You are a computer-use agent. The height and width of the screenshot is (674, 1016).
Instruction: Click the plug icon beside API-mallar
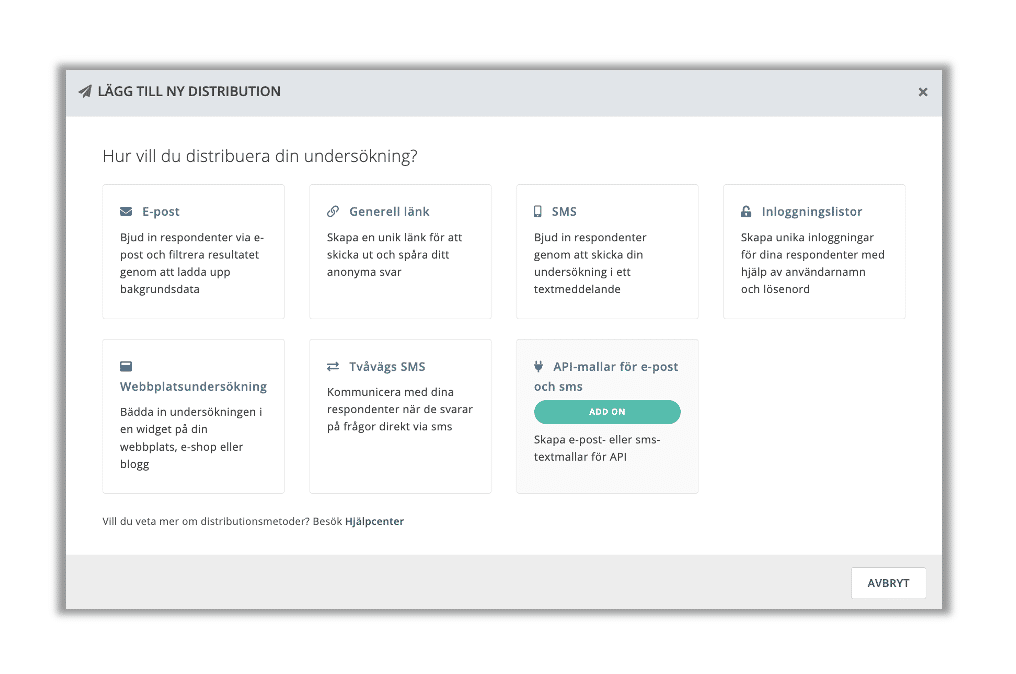[538, 366]
